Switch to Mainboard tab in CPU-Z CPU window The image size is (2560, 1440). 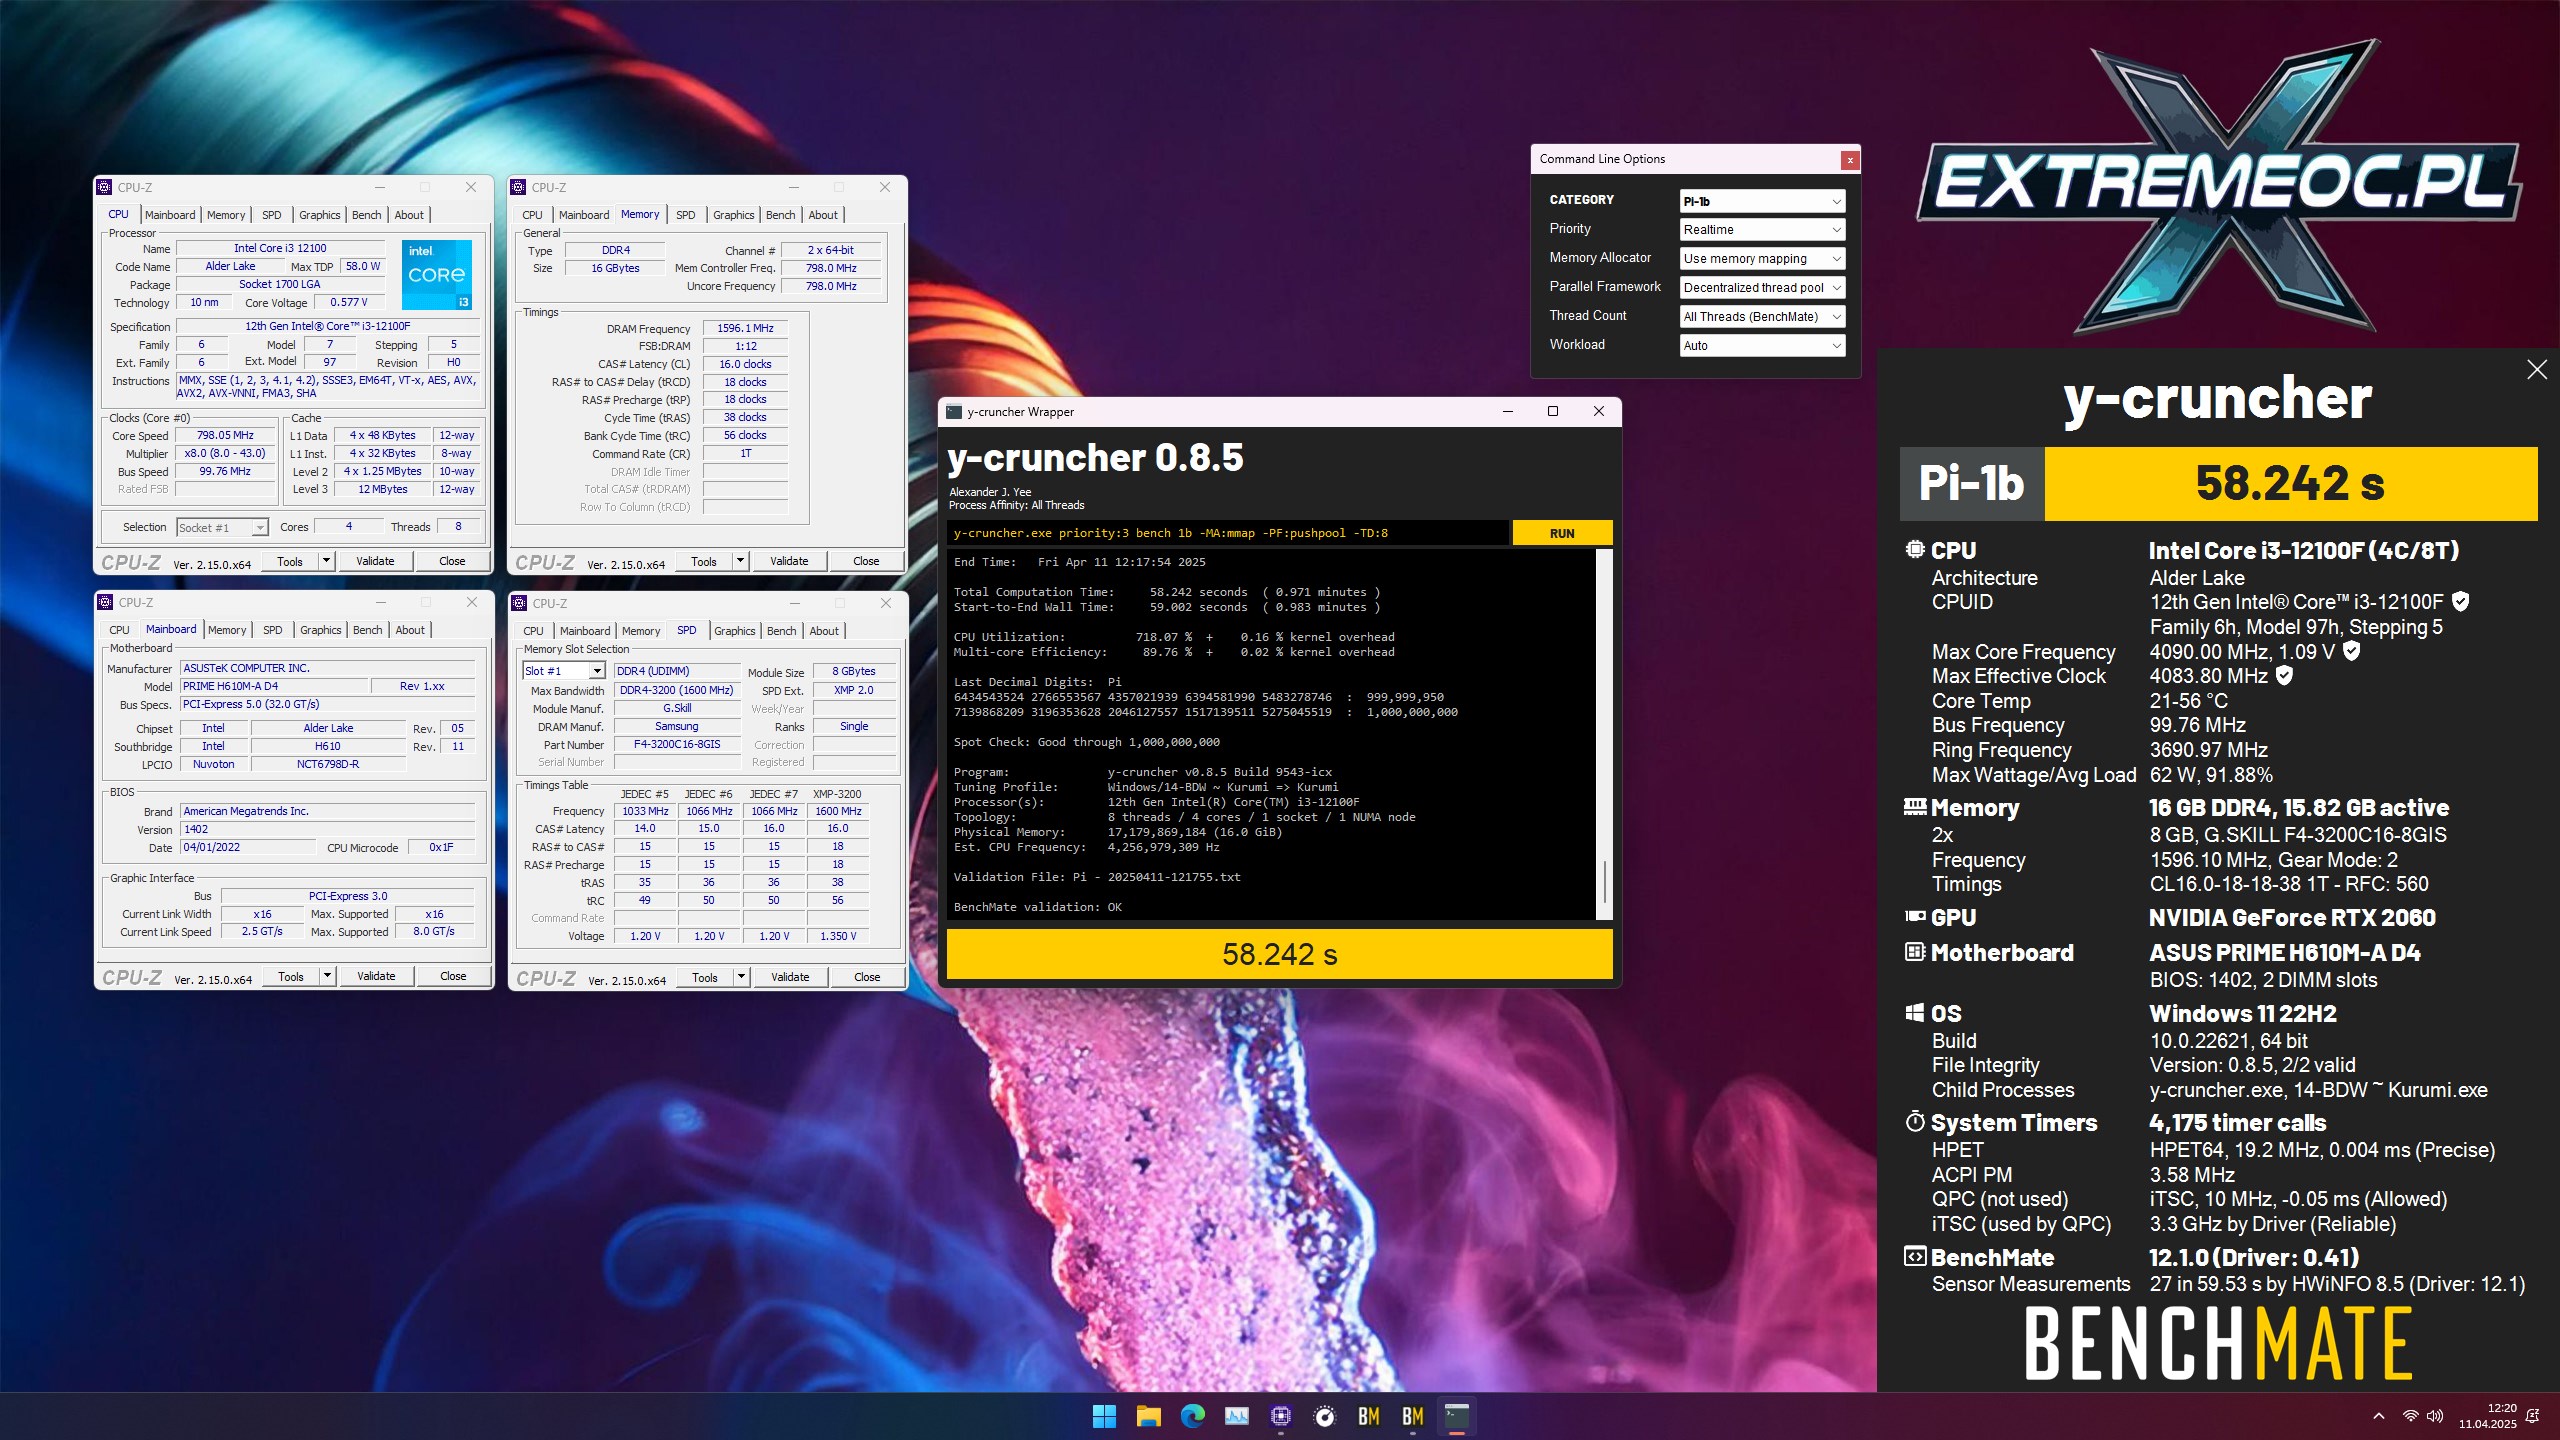point(170,215)
